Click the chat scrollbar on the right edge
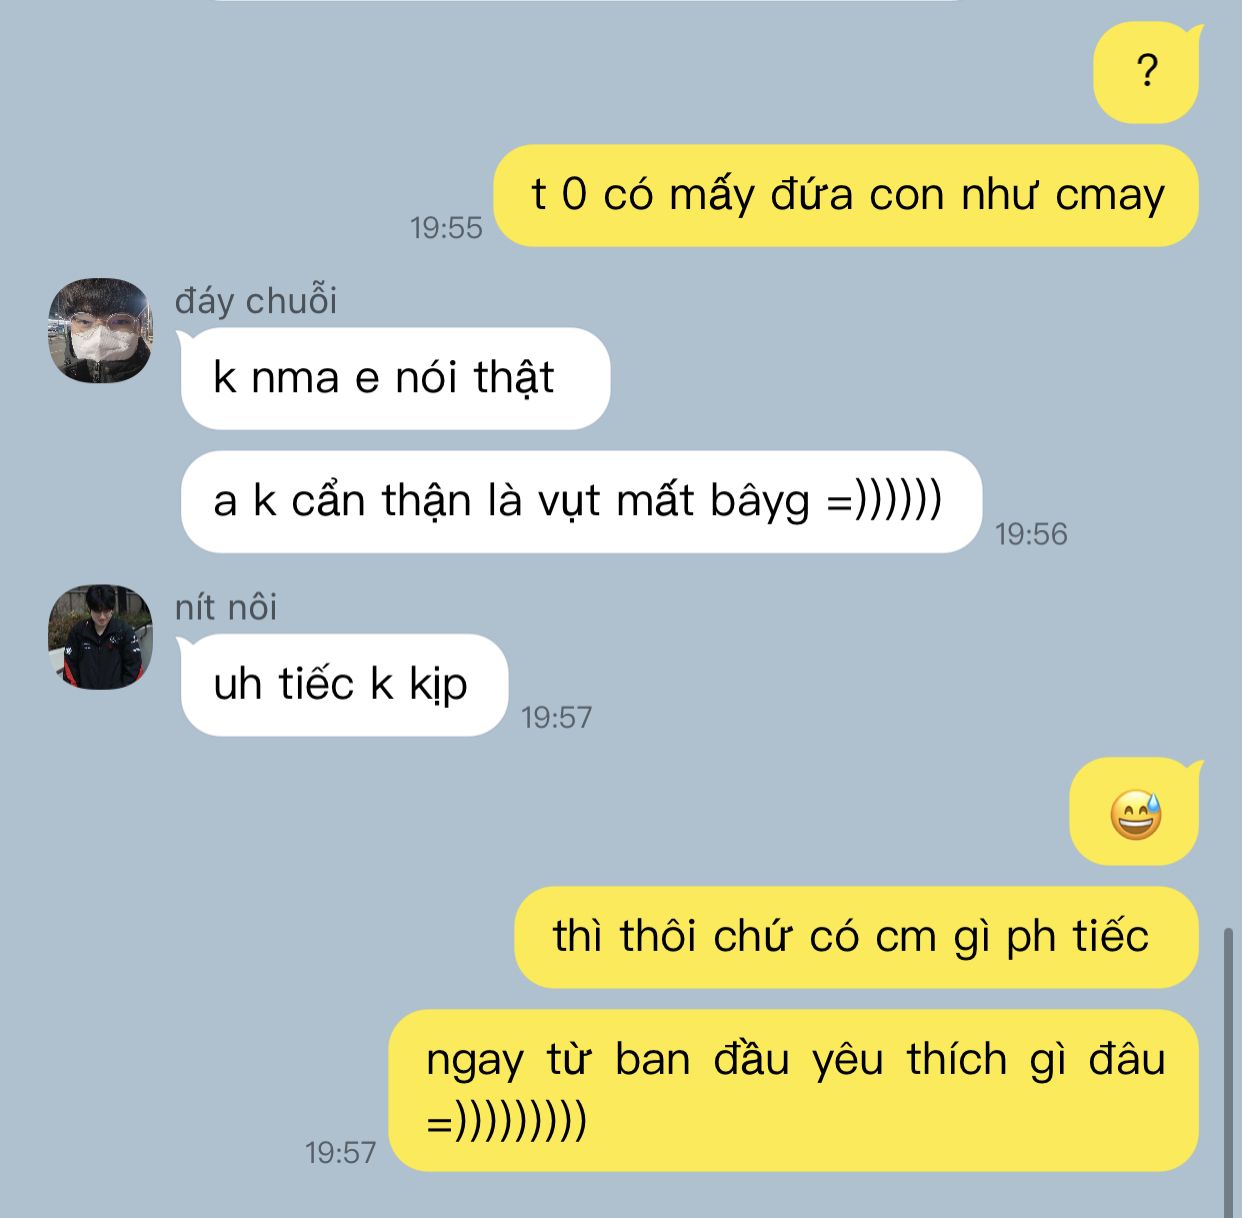 (x=1229, y=1072)
